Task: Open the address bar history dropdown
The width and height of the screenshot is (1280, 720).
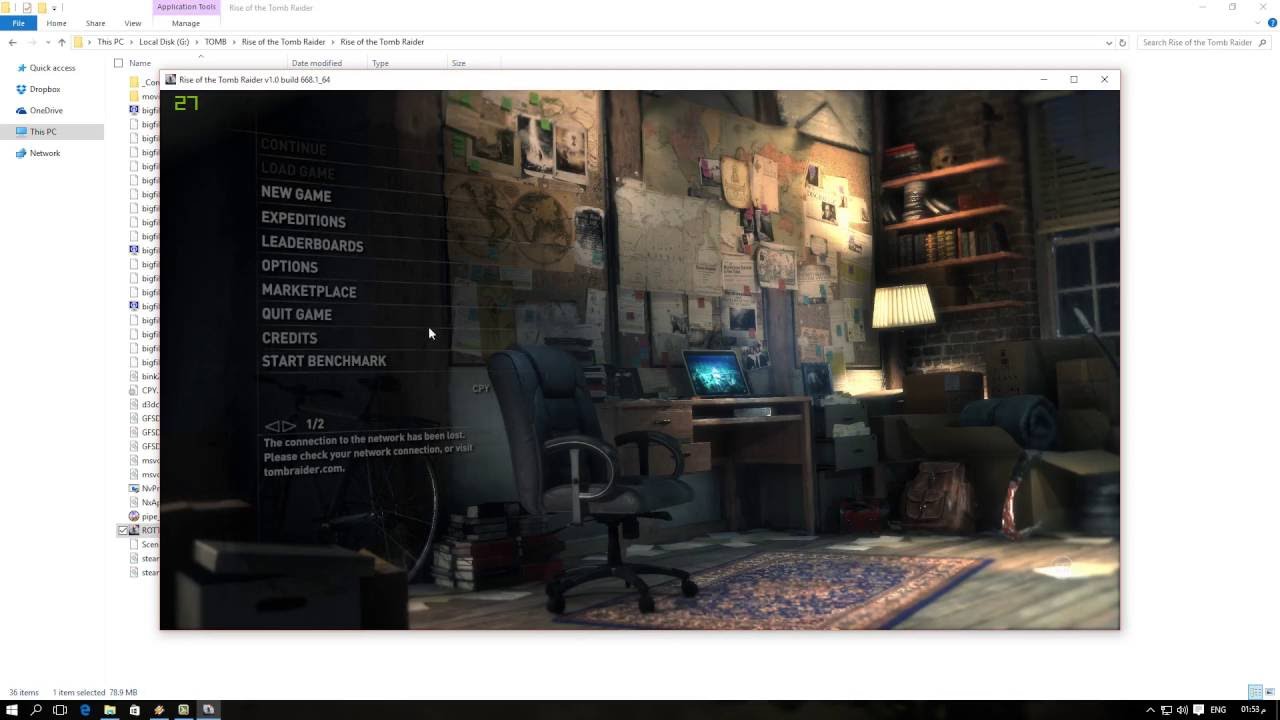Action: [x=1108, y=42]
